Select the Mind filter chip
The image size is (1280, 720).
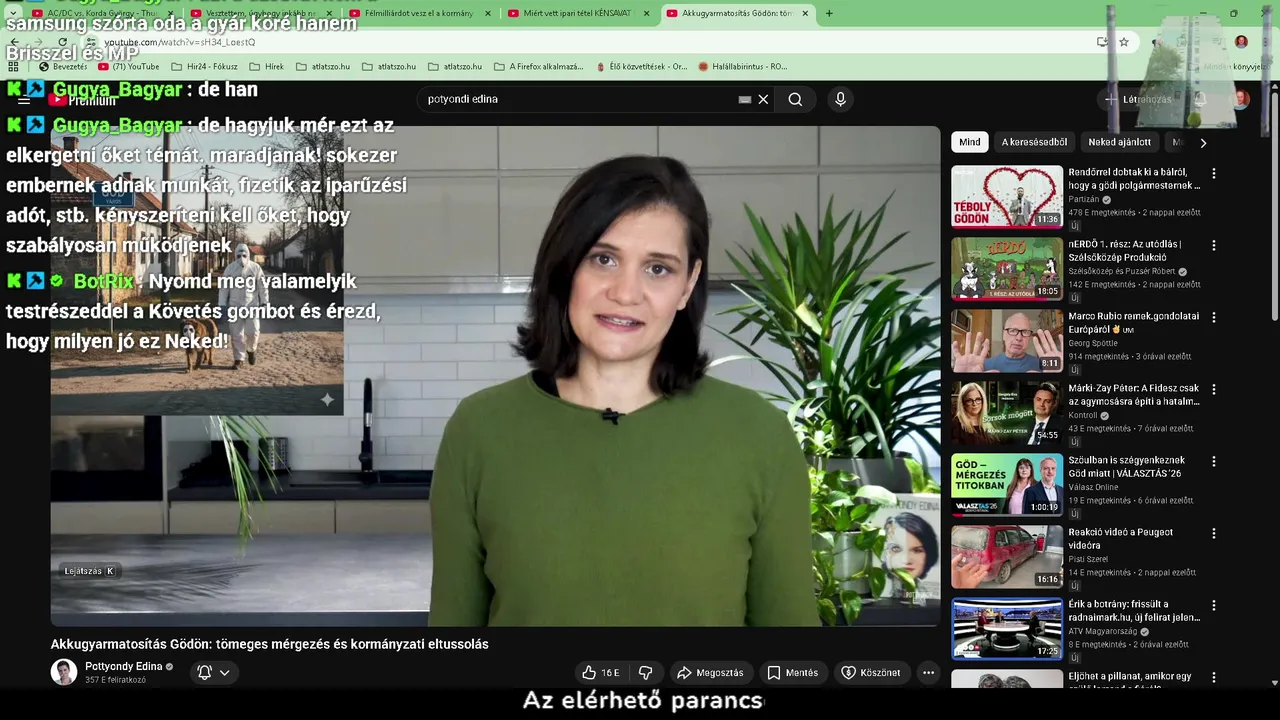[x=970, y=142]
